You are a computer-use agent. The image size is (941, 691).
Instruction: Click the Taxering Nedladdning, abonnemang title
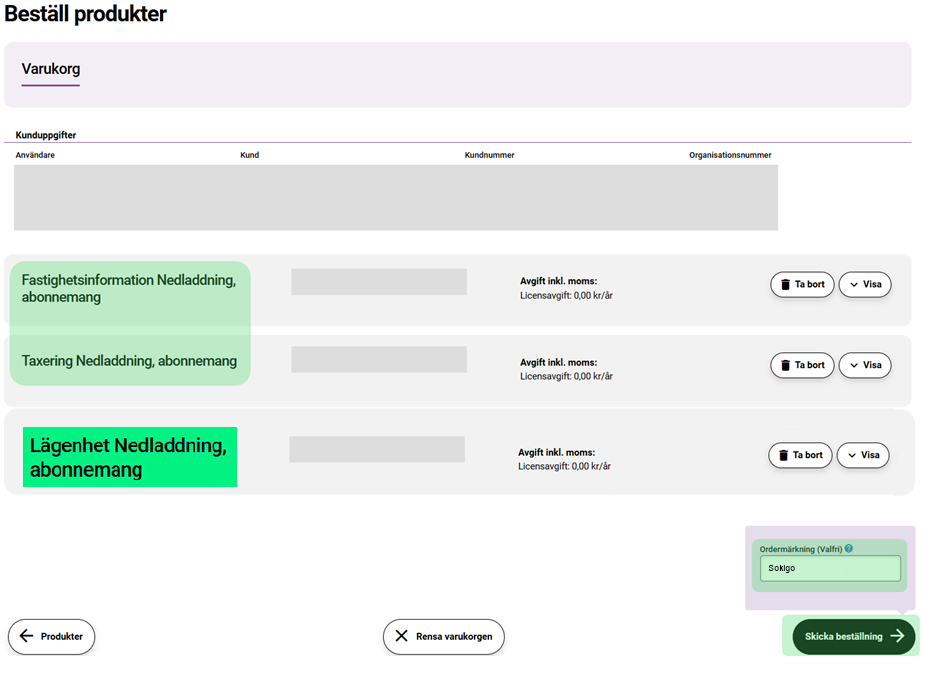129,361
